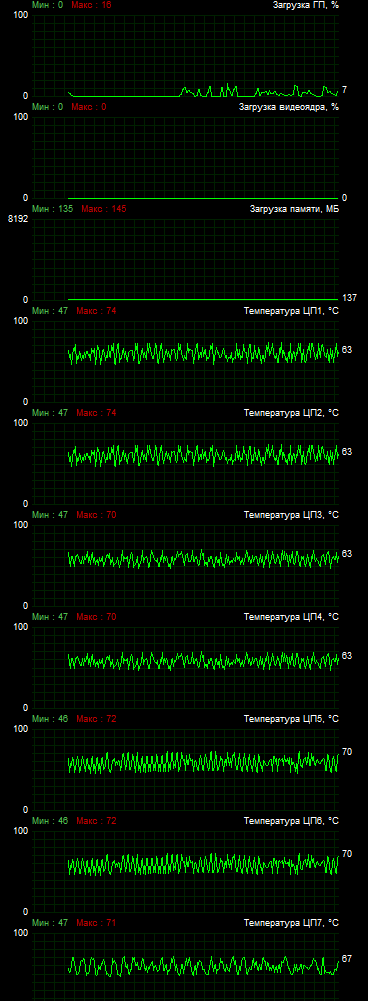This screenshot has width=368, height=1001.
Task: Click the 'Загрузка видеоядра, %' graph title
Action: coord(289,107)
